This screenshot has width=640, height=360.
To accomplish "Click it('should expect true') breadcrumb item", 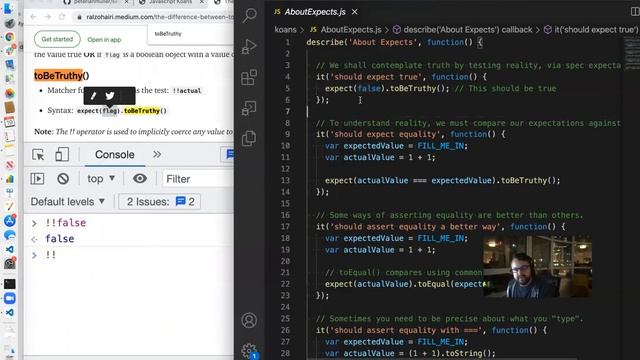I will 596,29.
